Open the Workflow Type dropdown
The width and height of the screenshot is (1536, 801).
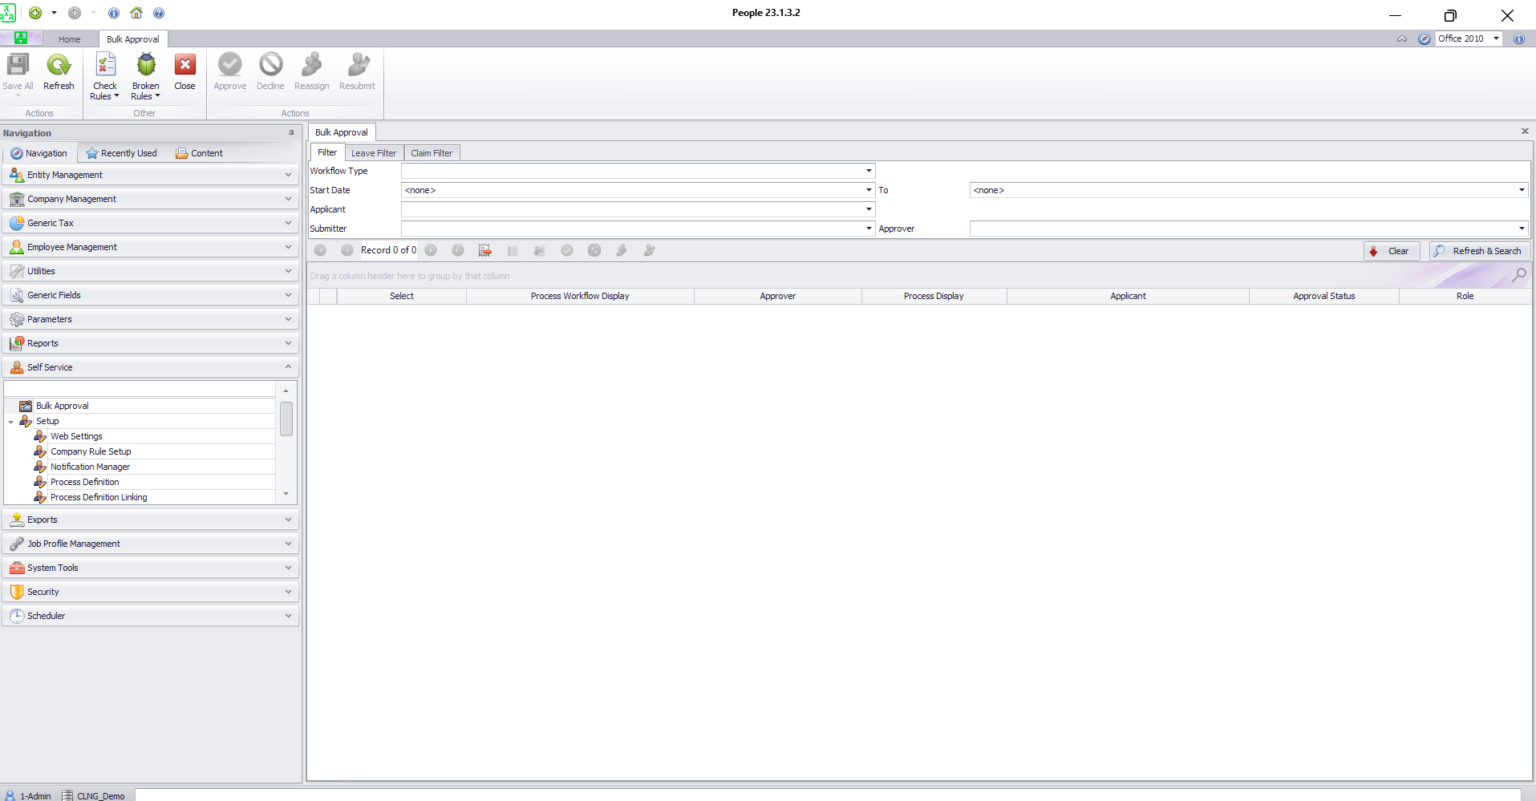tap(866, 170)
